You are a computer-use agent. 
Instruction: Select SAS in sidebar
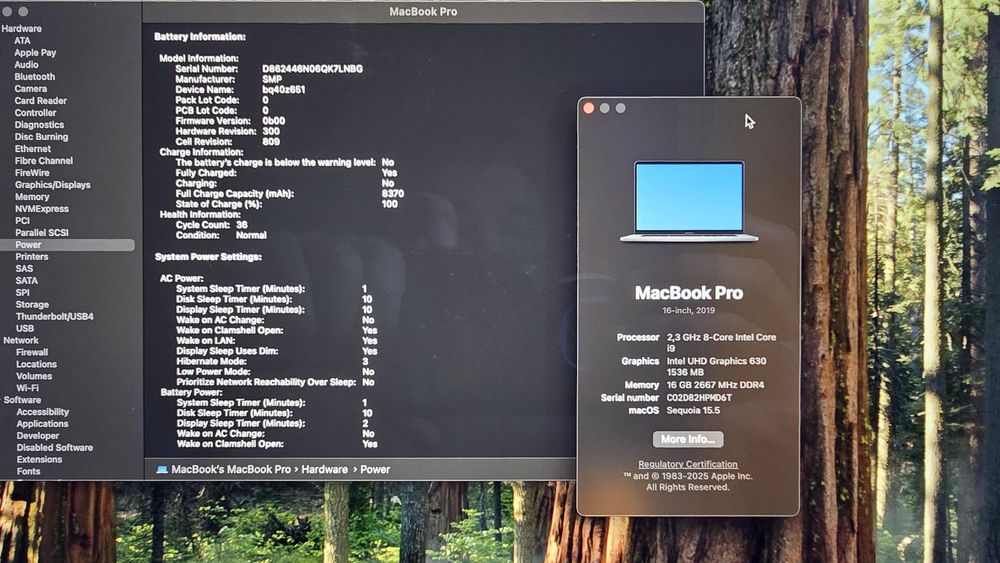[x=24, y=268]
